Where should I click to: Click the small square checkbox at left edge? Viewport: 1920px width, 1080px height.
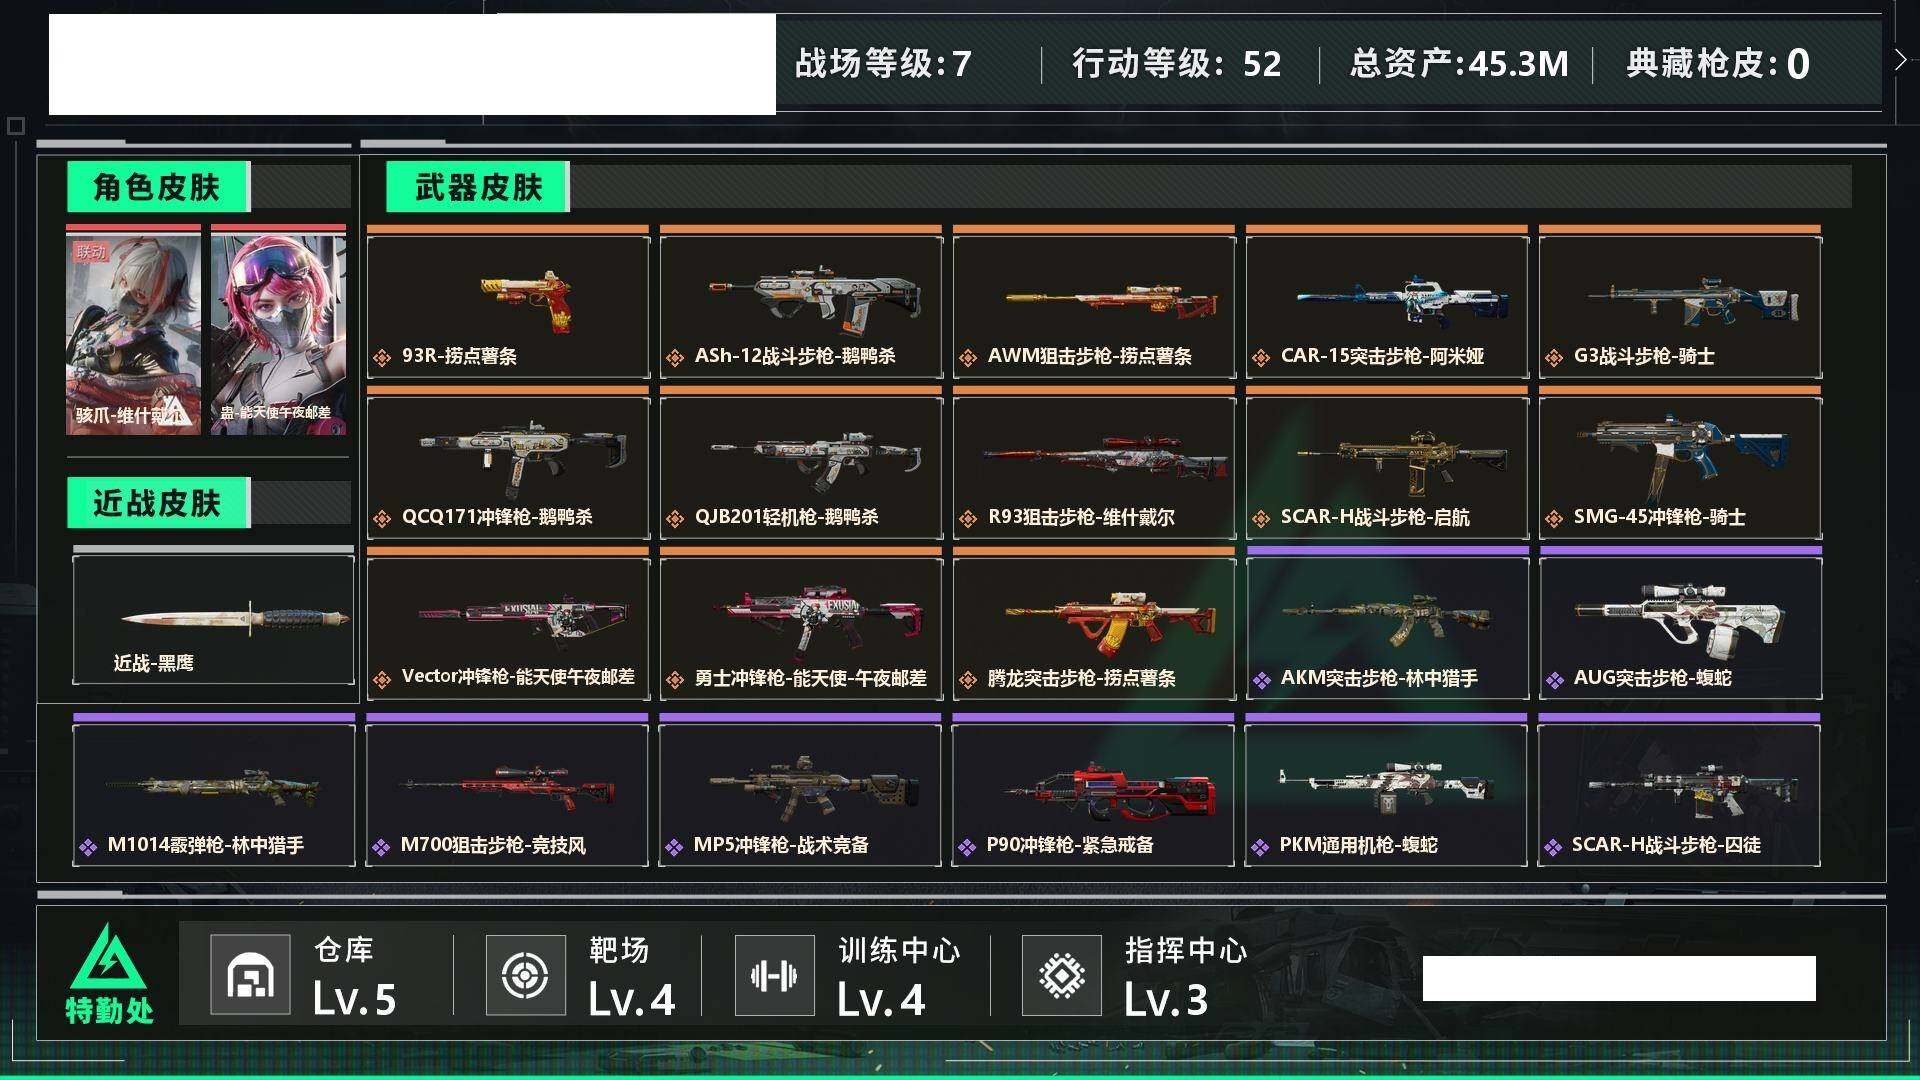[16, 126]
